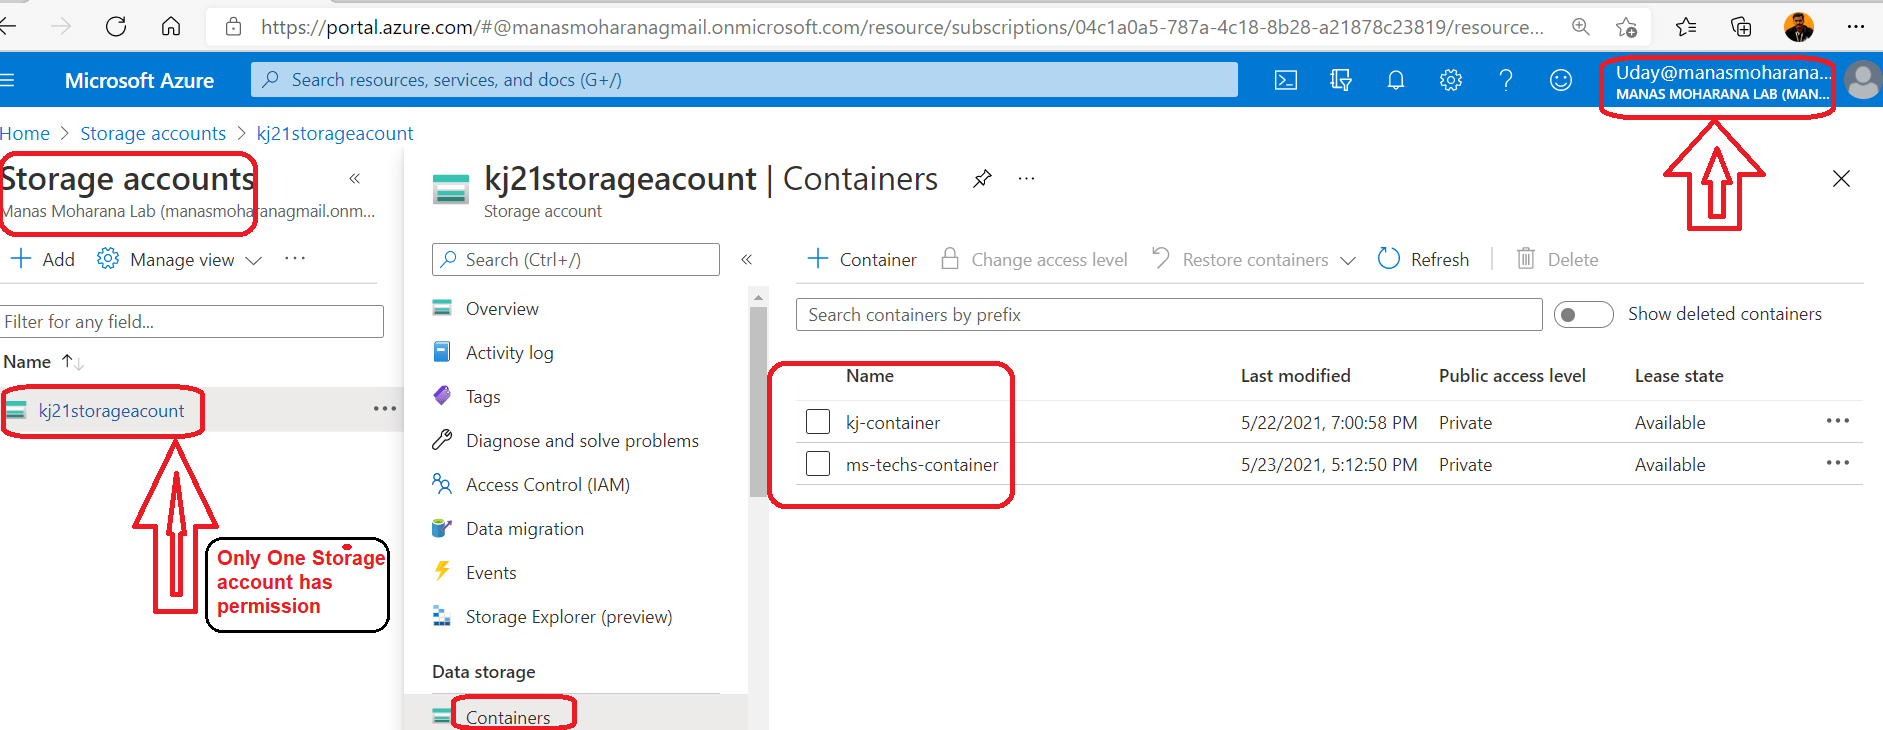The width and height of the screenshot is (1883, 730).
Task: Open kj-container link
Action: tap(893, 423)
